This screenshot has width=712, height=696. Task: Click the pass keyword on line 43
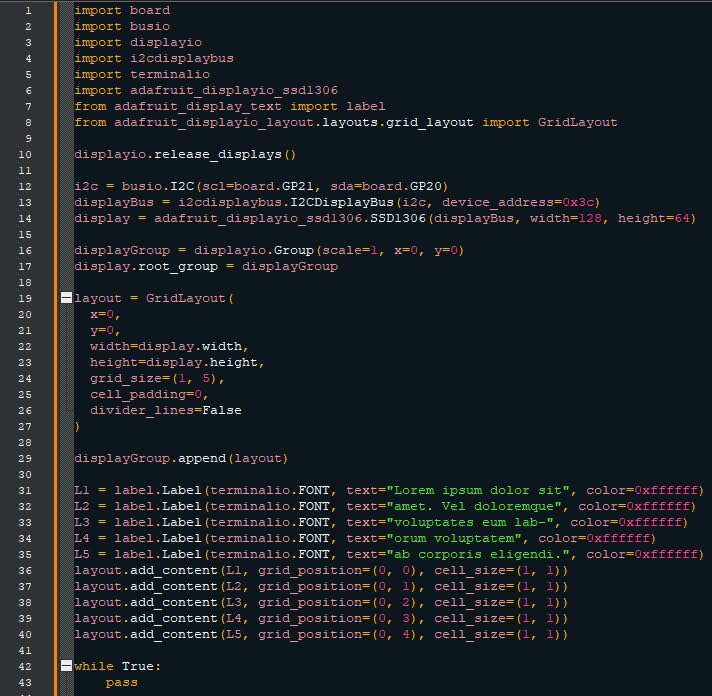tap(121, 682)
